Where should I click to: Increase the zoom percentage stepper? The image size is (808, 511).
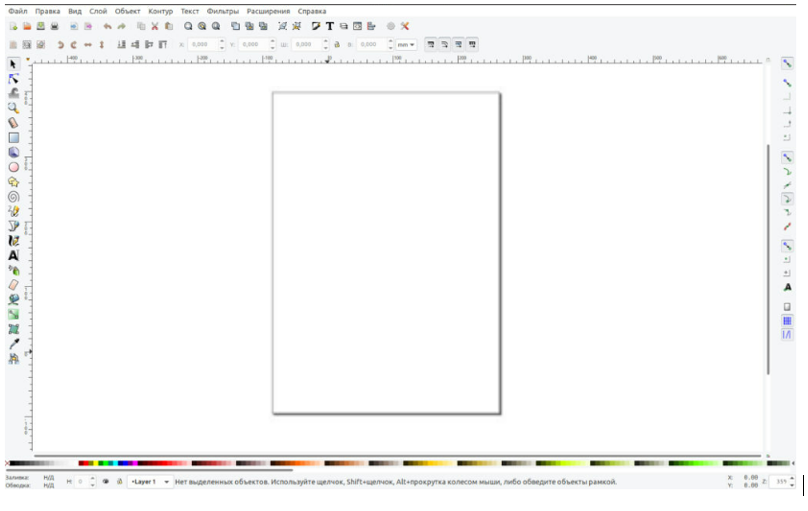(x=792, y=479)
